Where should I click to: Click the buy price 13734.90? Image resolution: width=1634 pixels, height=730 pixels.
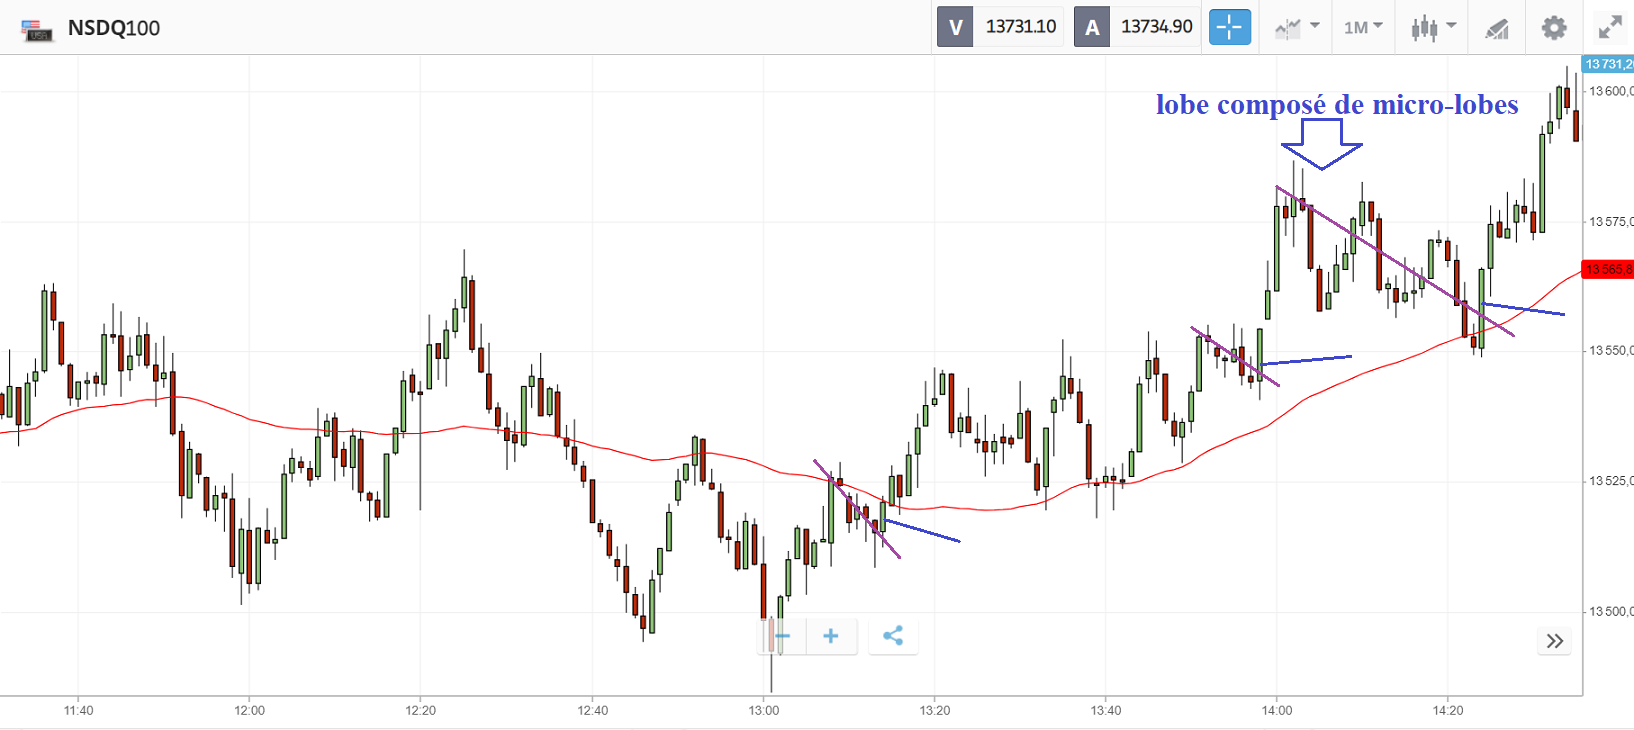point(1156,27)
